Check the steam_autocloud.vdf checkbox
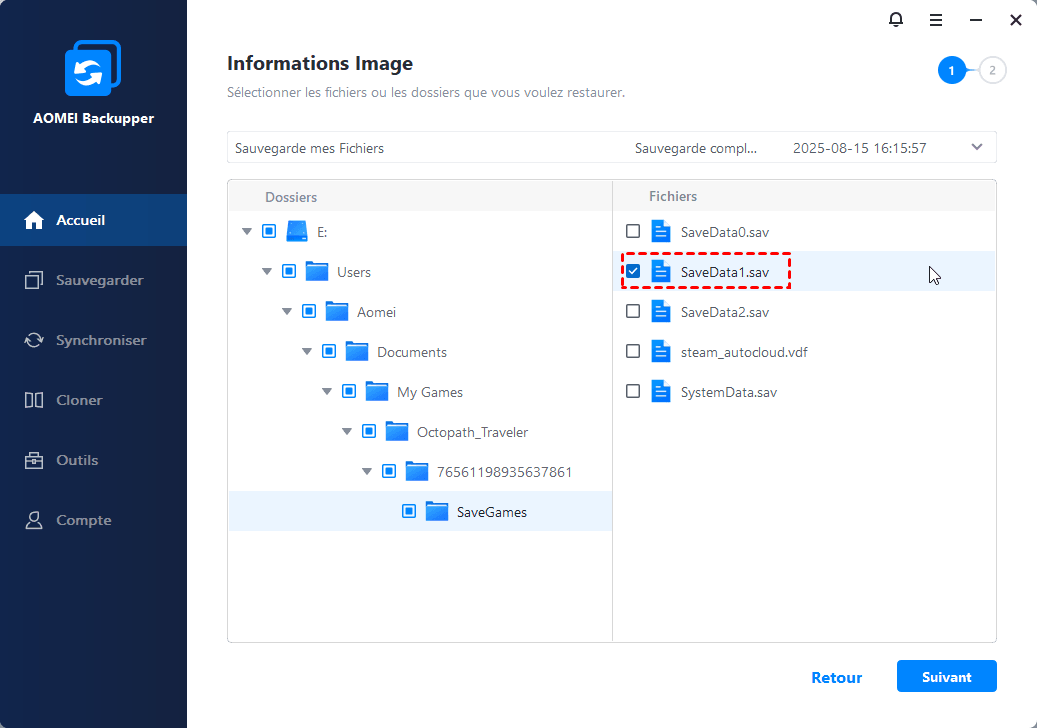The image size is (1037, 728). (633, 351)
